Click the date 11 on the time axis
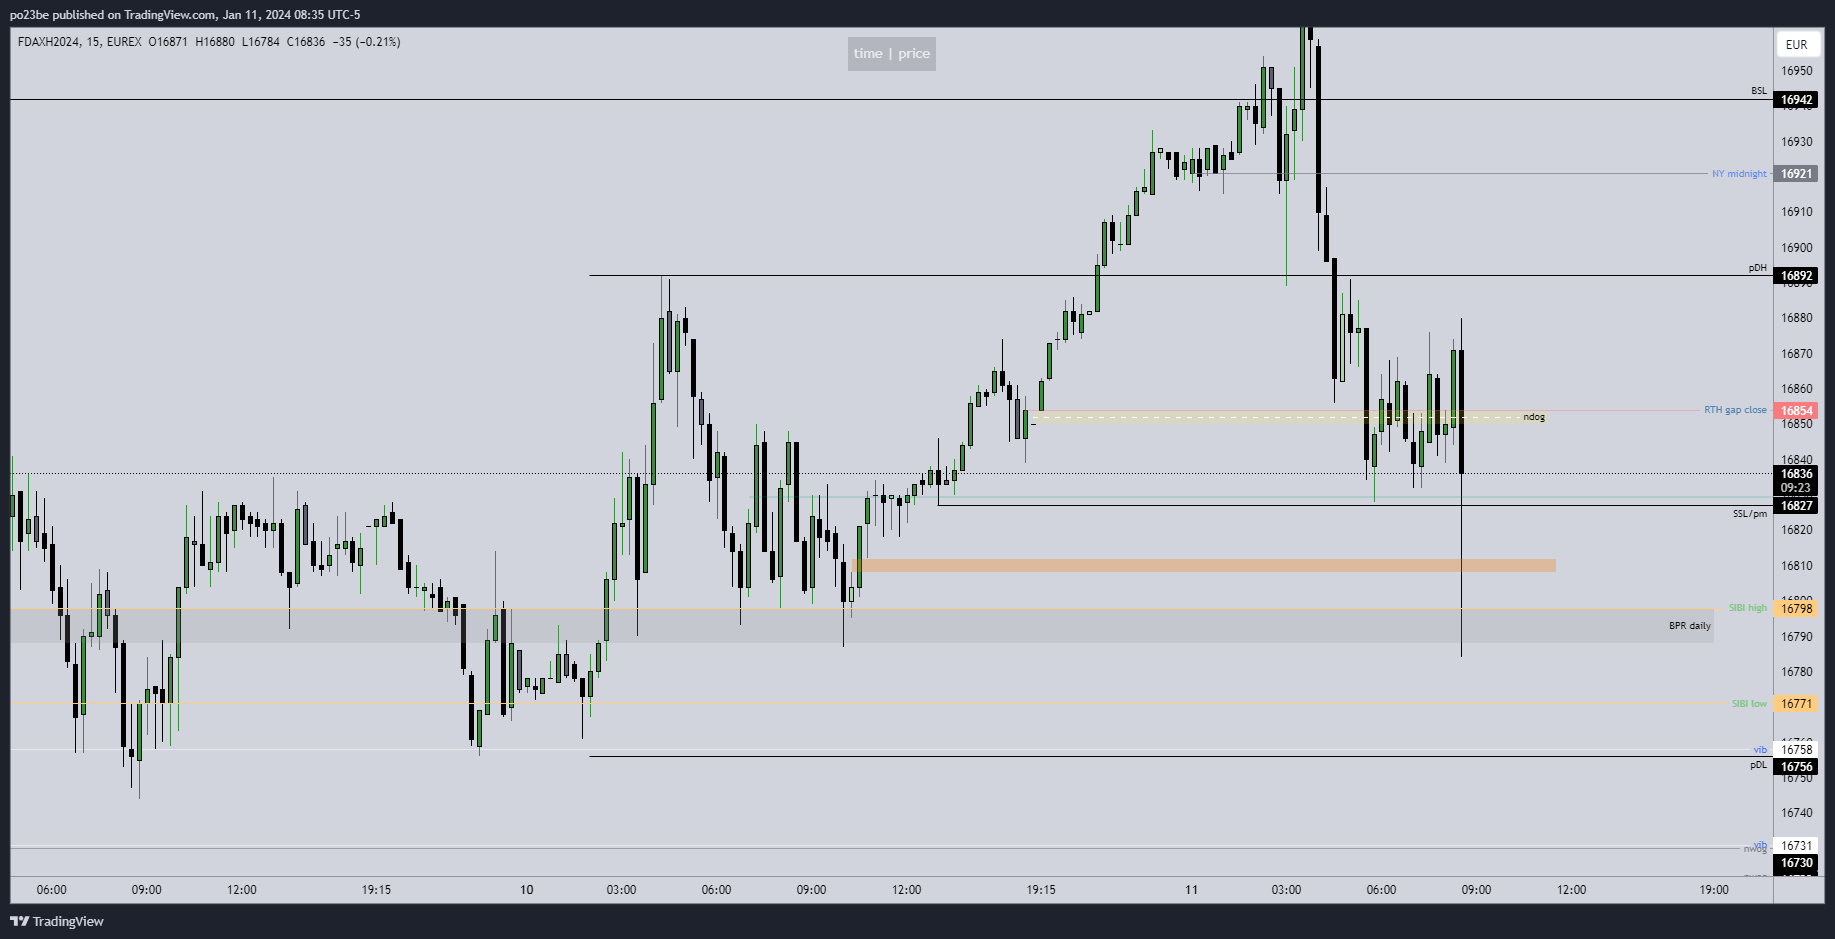The height and width of the screenshot is (939, 1835). coord(1191,890)
